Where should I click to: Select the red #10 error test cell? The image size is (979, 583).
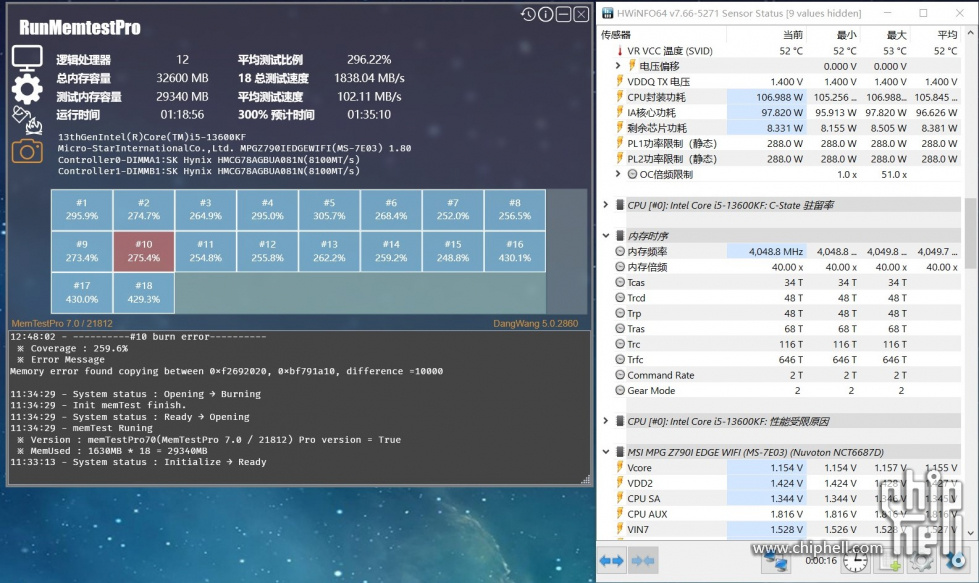[x=144, y=251]
